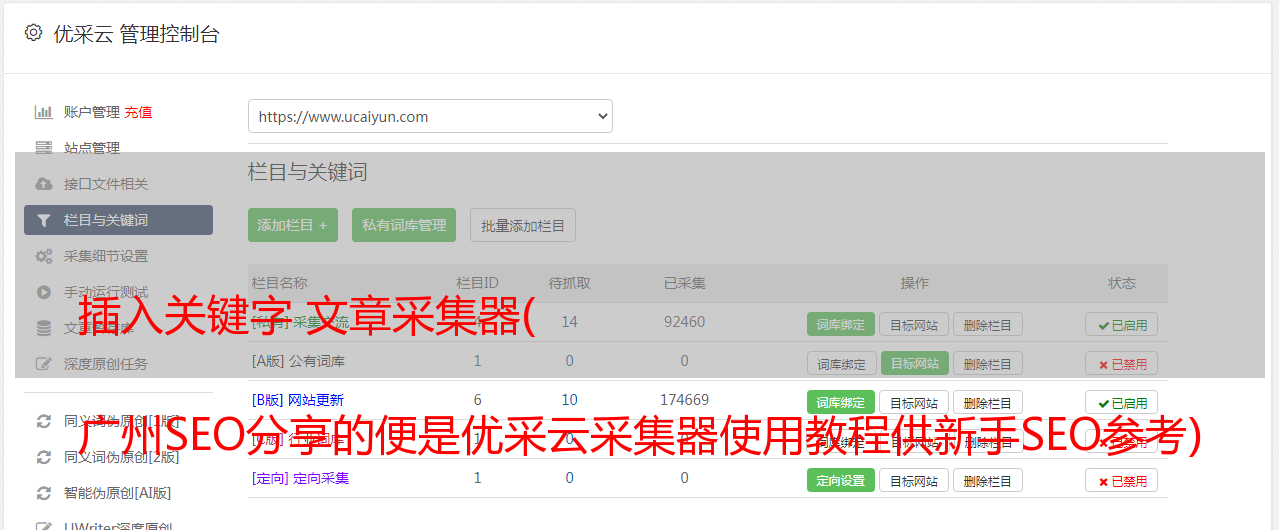Image resolution: width=1279 pixels, height=530 pixels.
Task: Open the 充值 recharge link
Action: (x=138, y=112)
